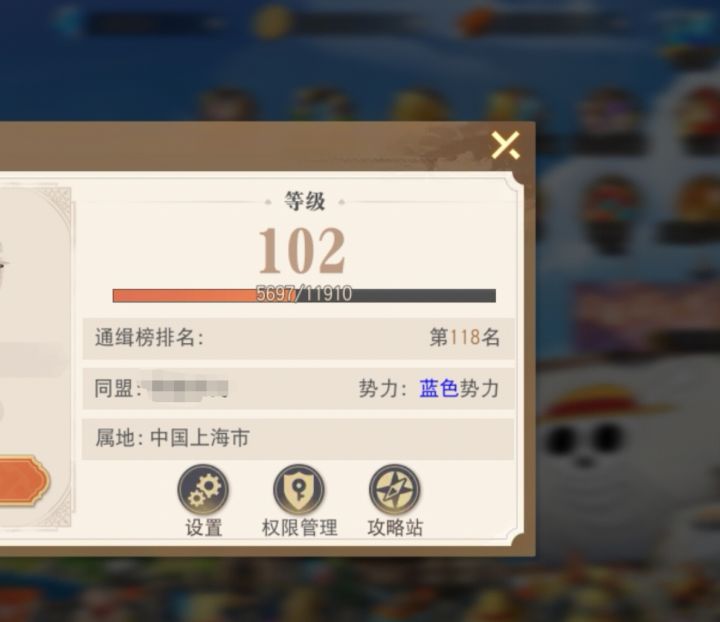Select the 属地 中国上海市 row
Screen dimensions: 720x622
point(298,438)
